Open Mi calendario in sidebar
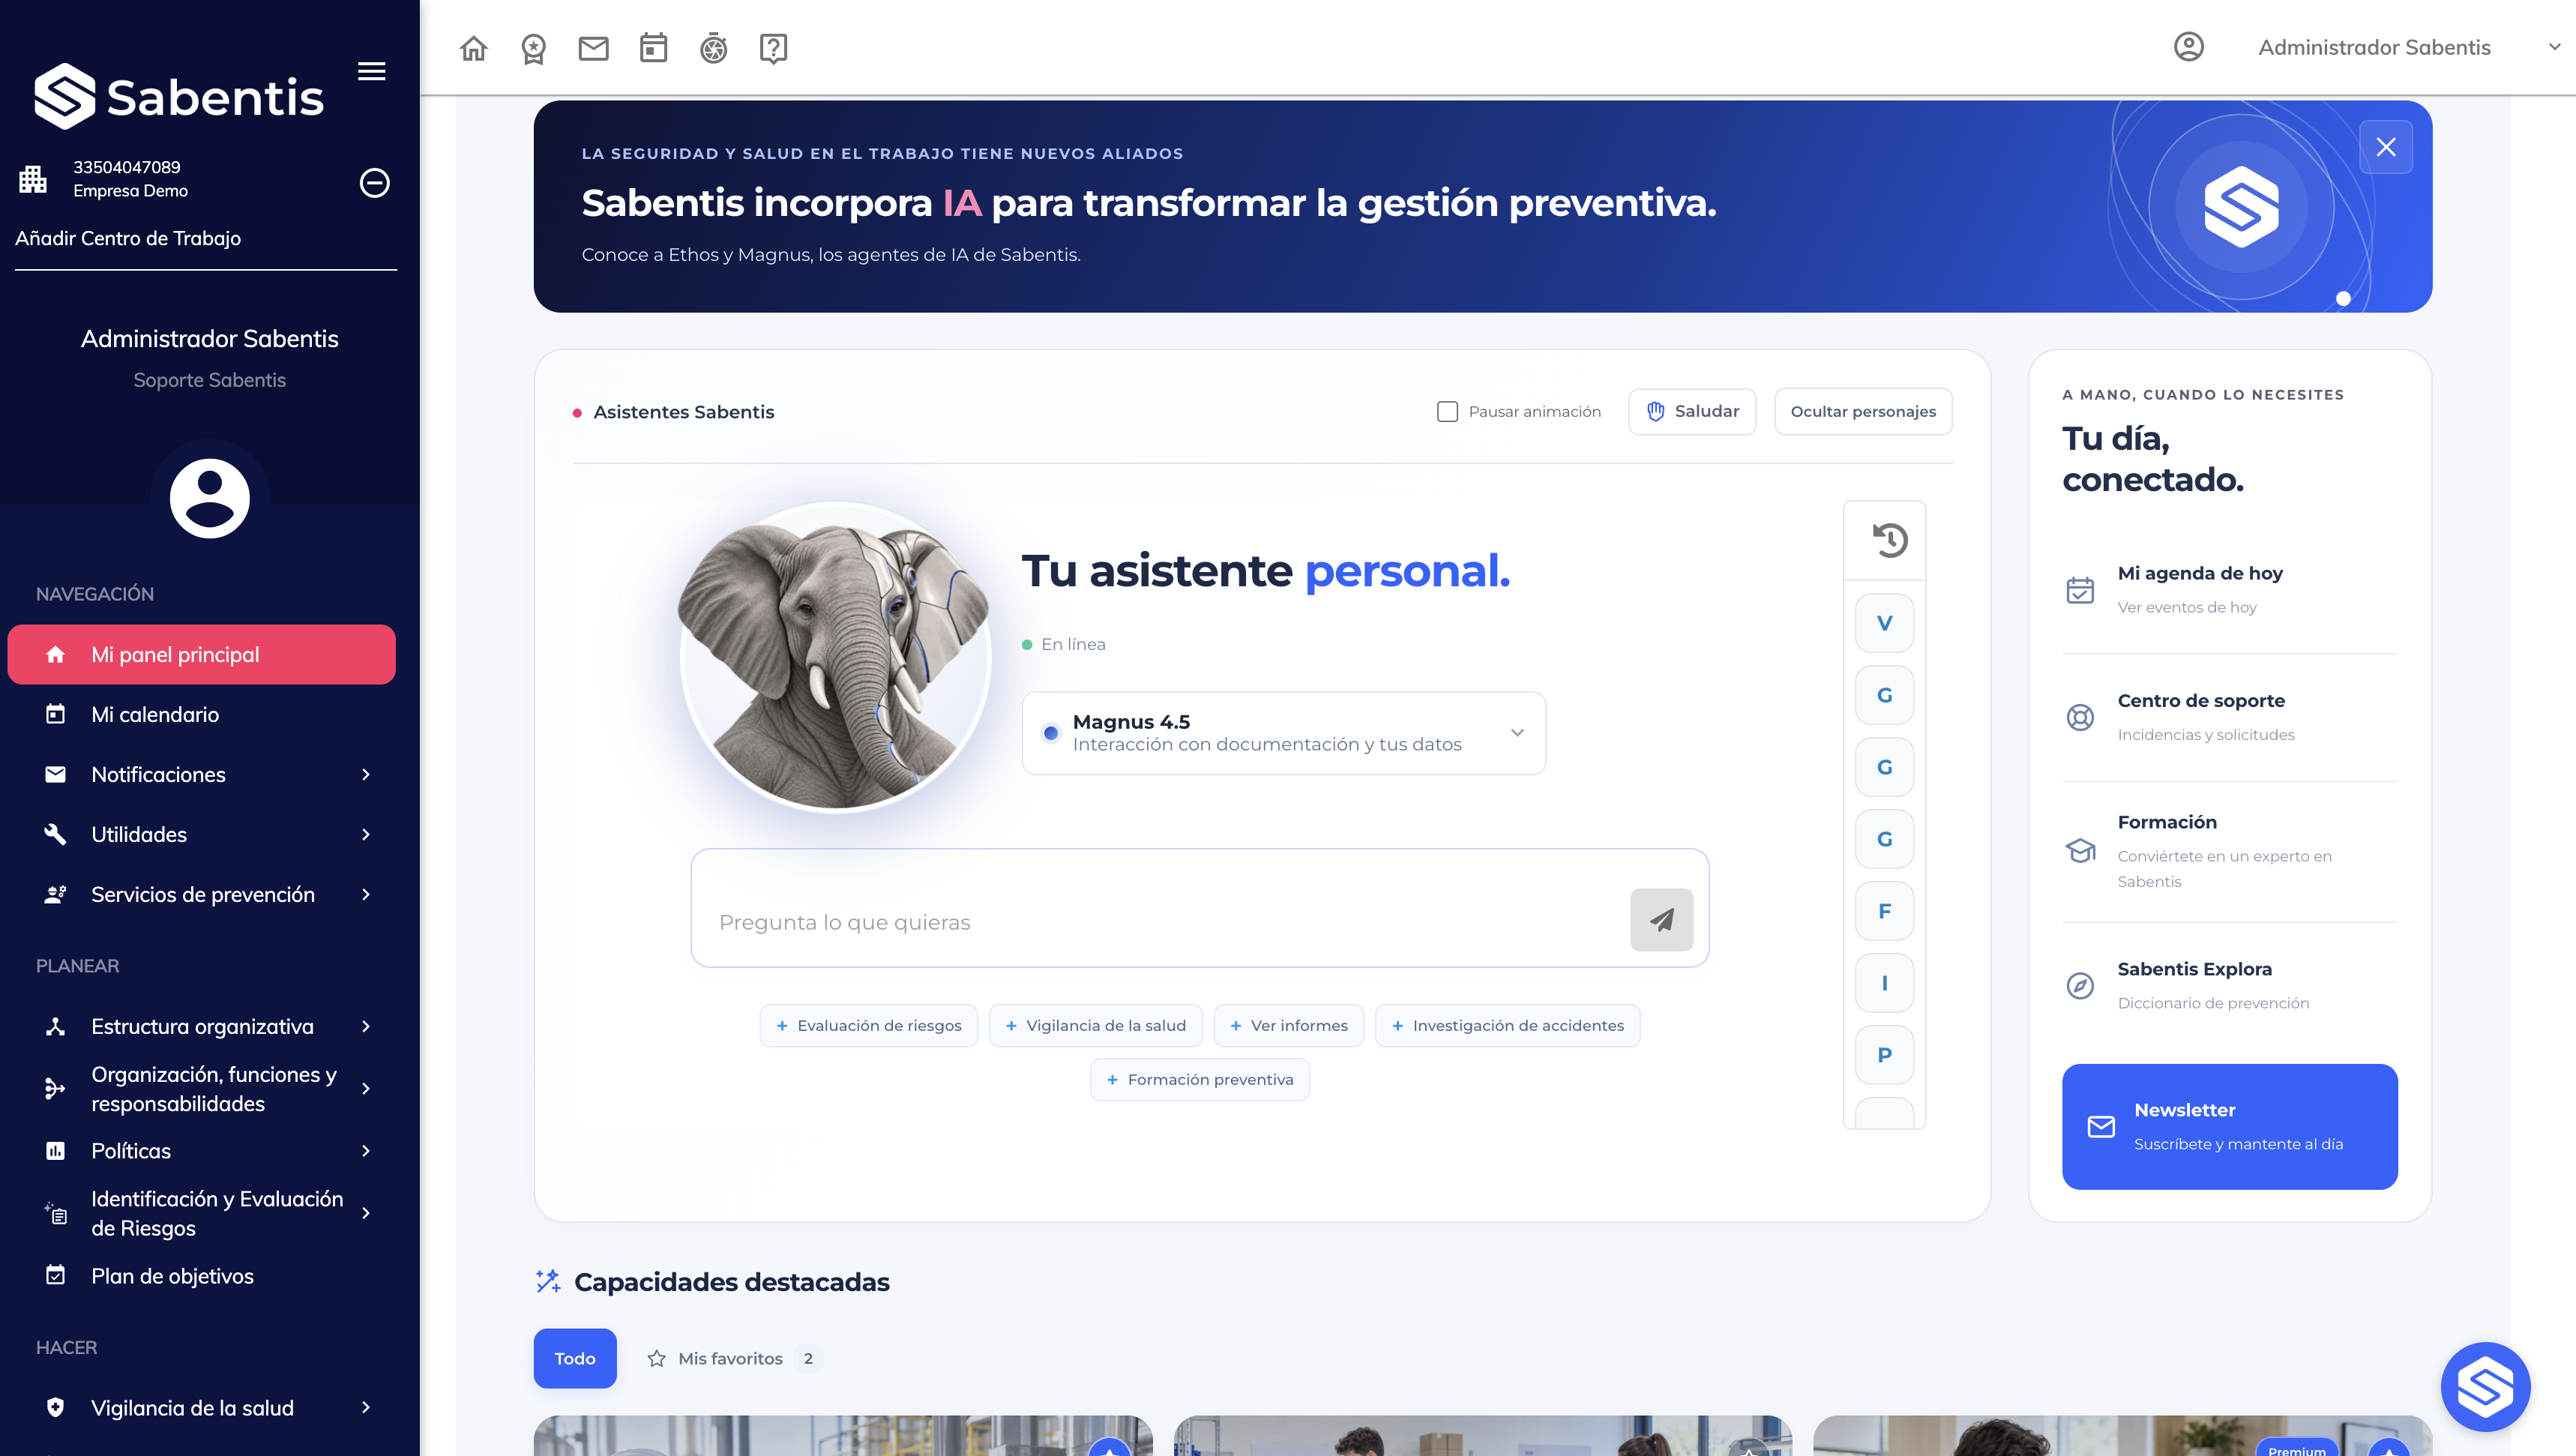2576x1456 pixels. pyautogui.click(x=201, y=714)
